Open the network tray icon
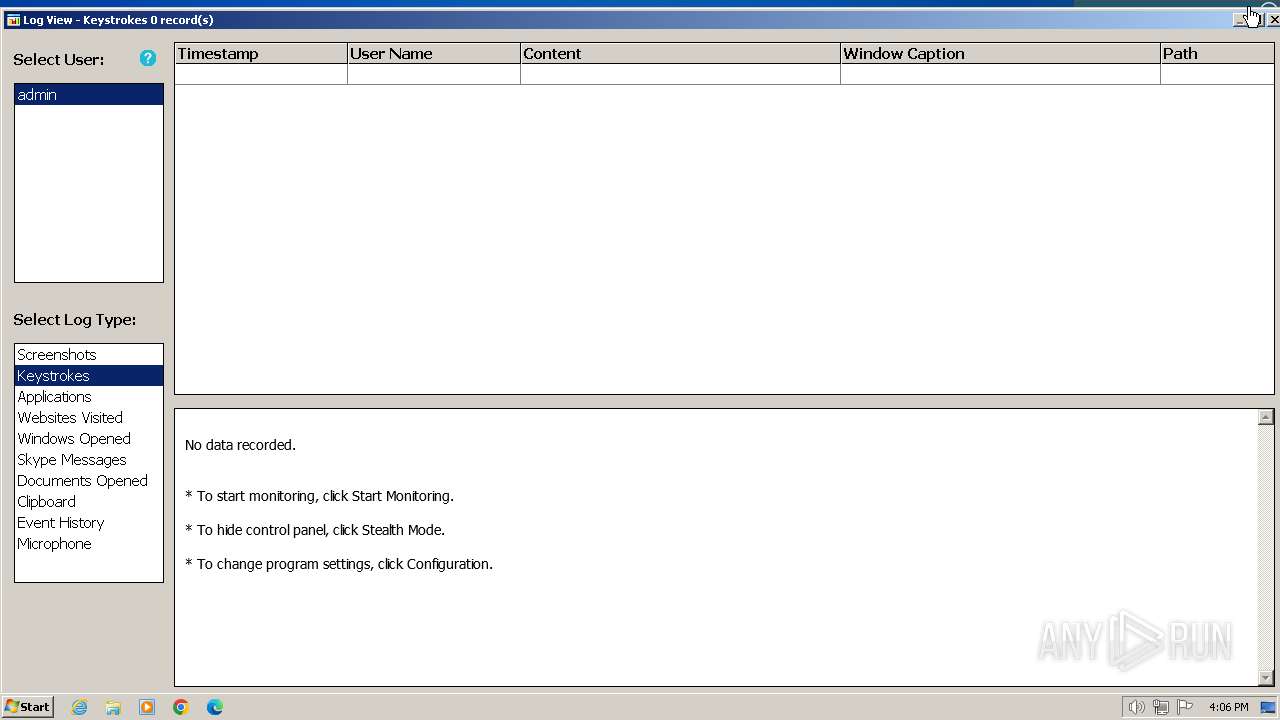This screenshot has height=720, width=1280. tap(1161, 707)
